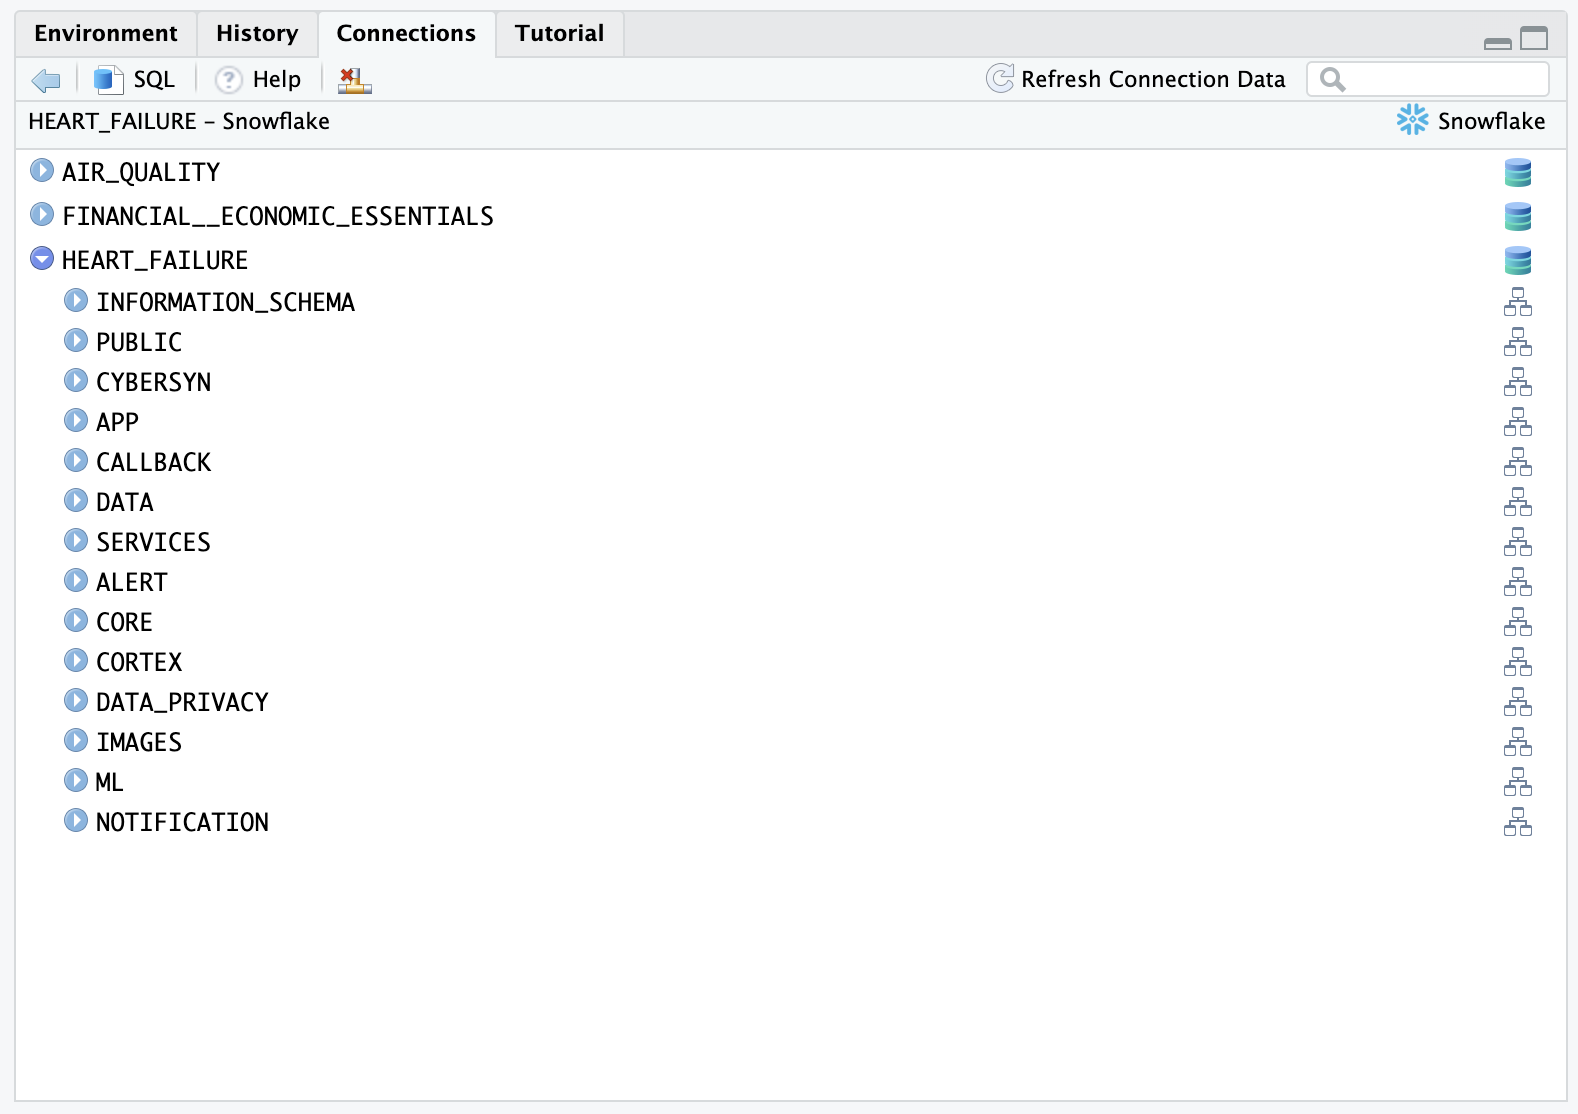1578x1114 pixels.
Task: Select the INFORMATION_SCHEMA name
Action: coord(226,303)
